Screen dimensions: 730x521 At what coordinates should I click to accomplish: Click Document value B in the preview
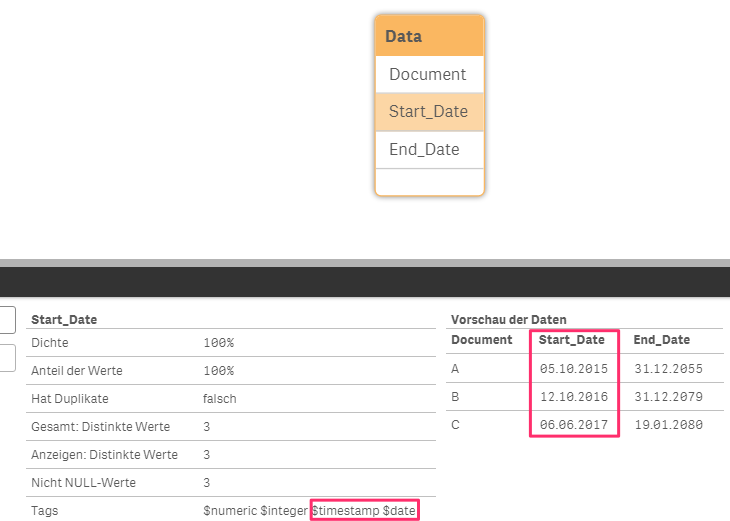456,396
